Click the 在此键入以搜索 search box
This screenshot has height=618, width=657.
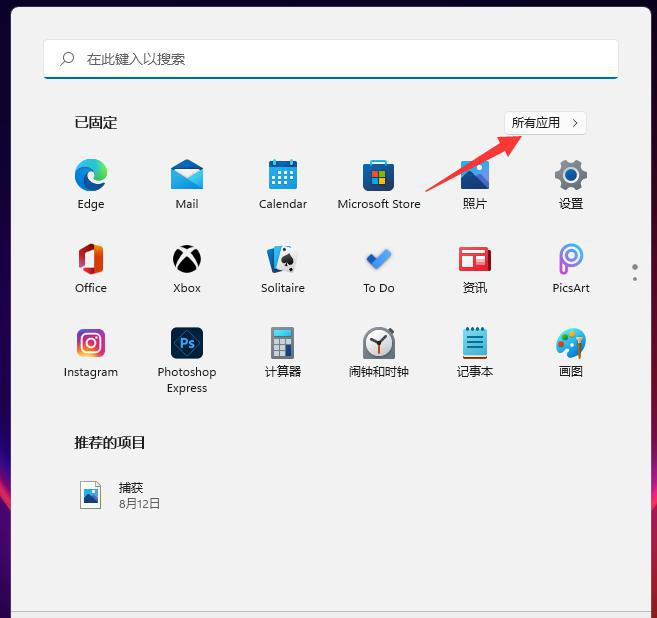[330, 59]
